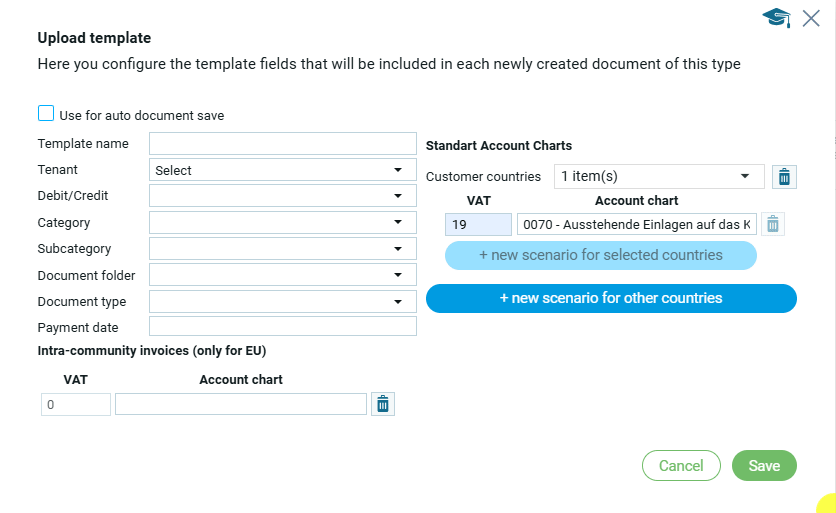Open the Category dropdown
Image resolution: width=836 pixels, height=513 pixels.
click(x=282, y=223)
